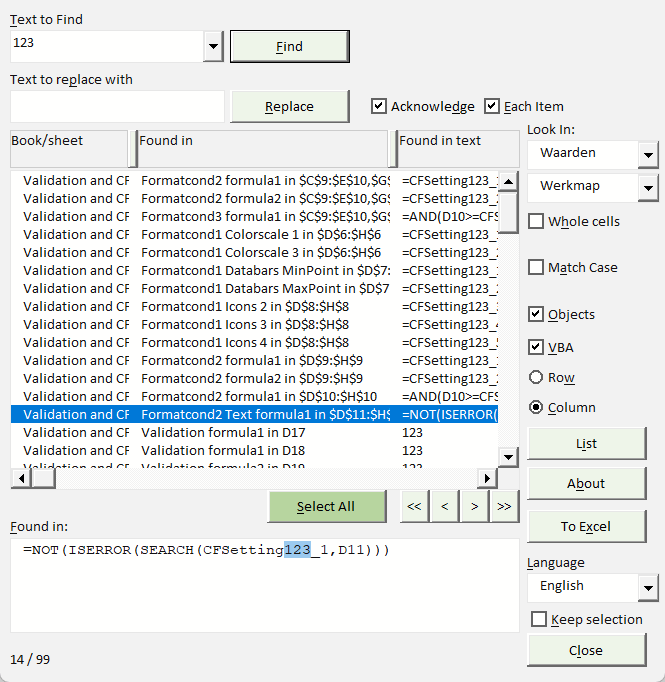
Task: Click the To Excel button
Action: (587, 527)
